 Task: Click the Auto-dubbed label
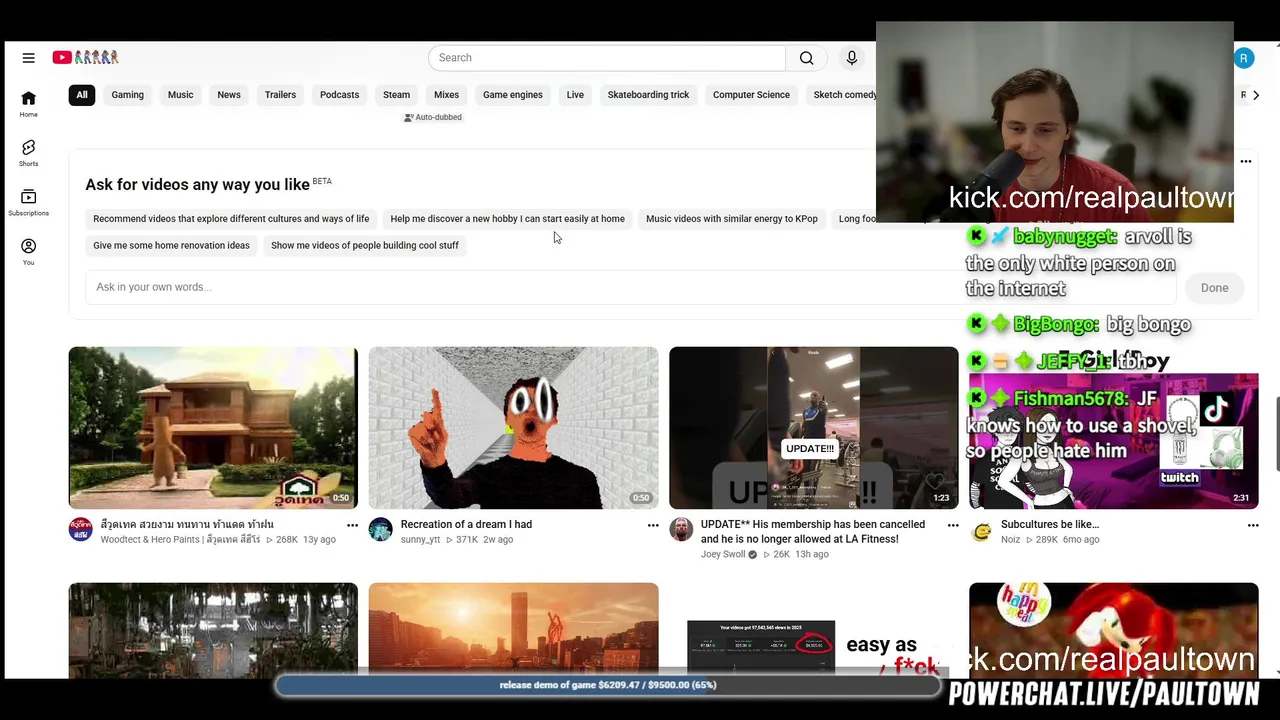(432, 118)
